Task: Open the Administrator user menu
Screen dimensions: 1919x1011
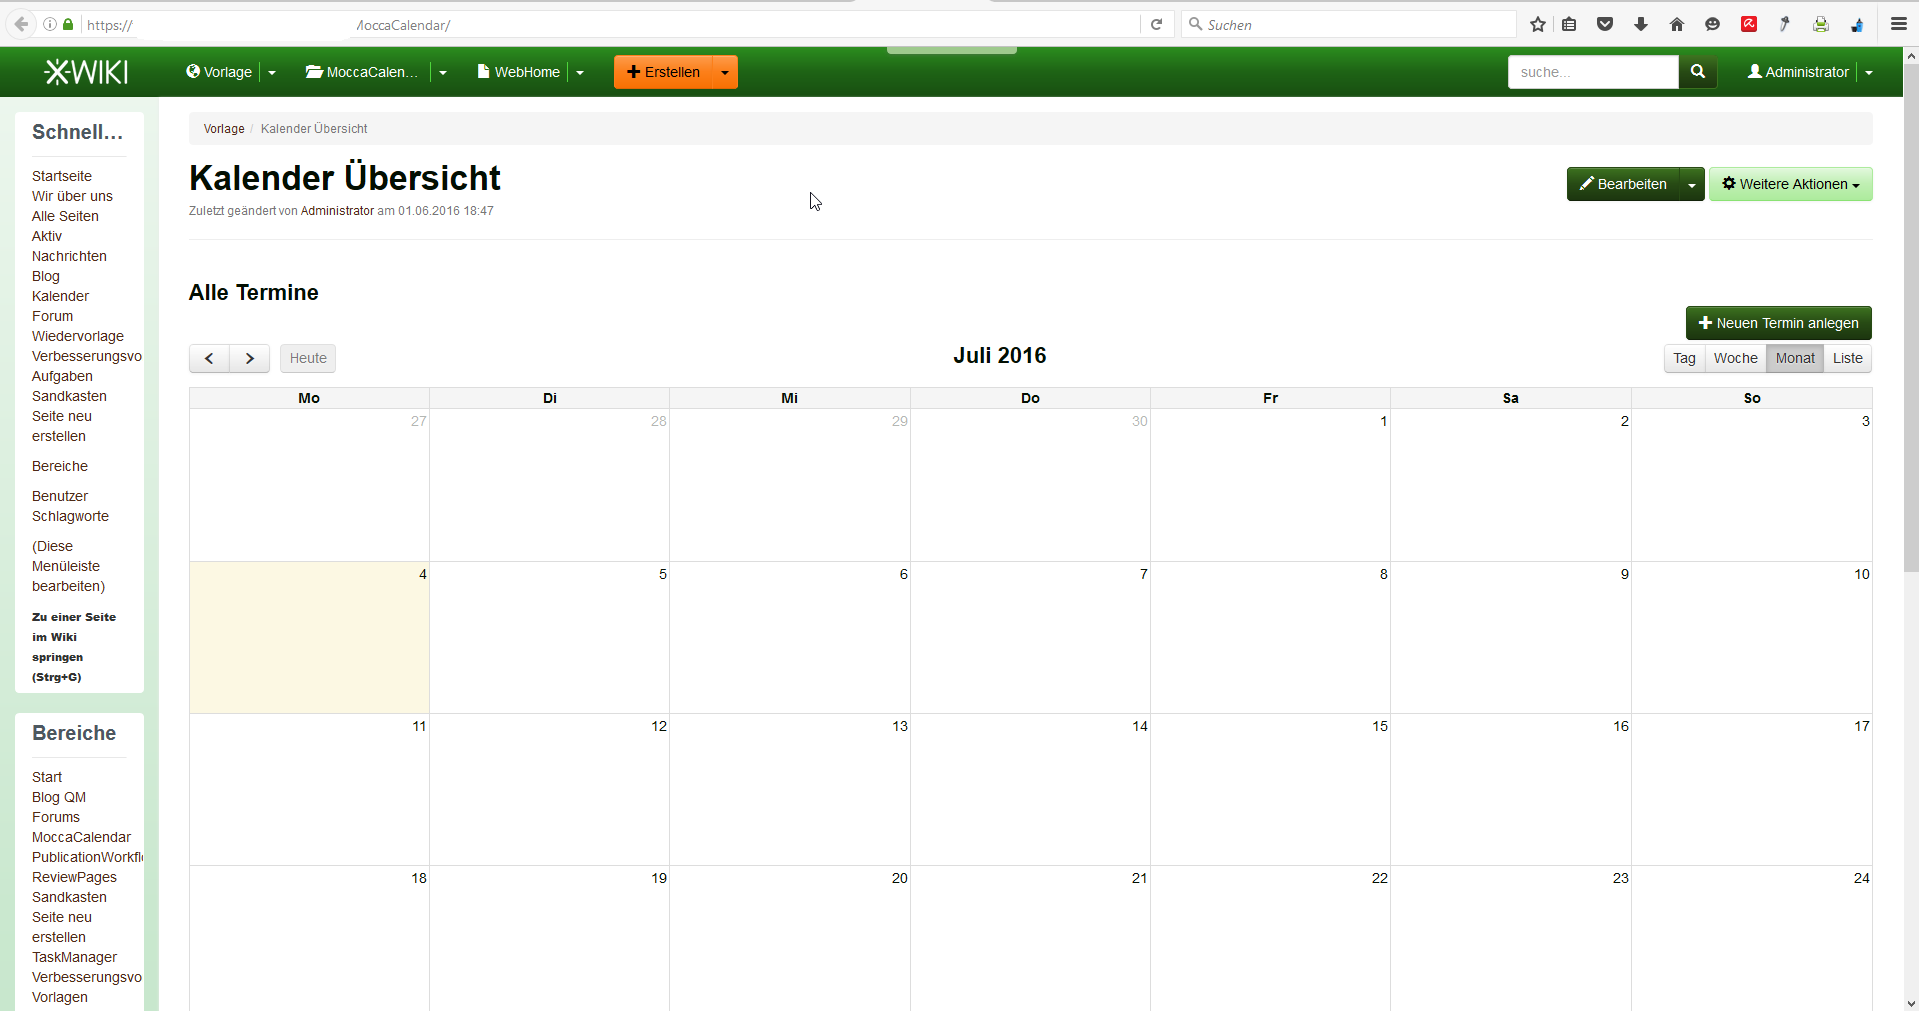Action: pos(1798,72)
